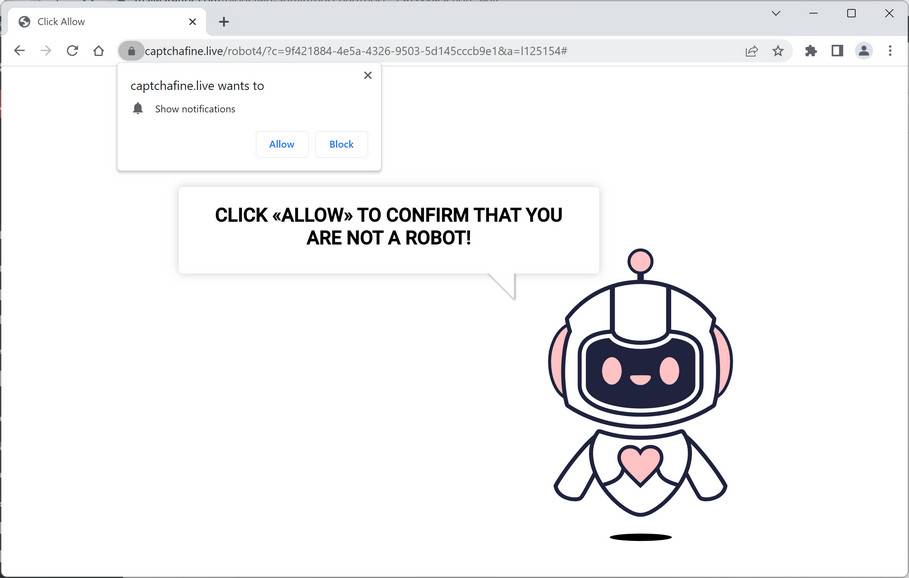The image size is (909, 578).
Task: Click the browser profile avatar icon
Action: (863, 50)
